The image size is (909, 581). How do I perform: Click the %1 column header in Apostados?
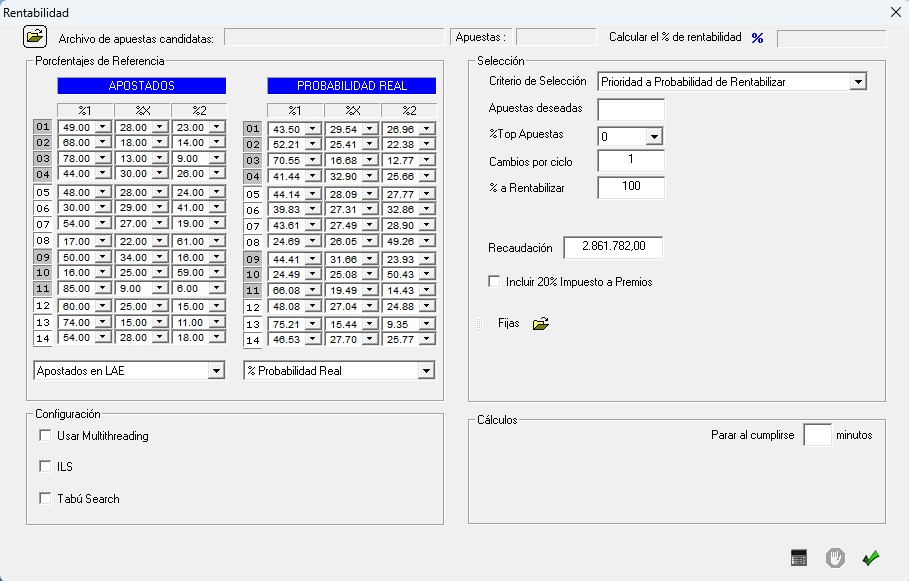tap(85, 110)
